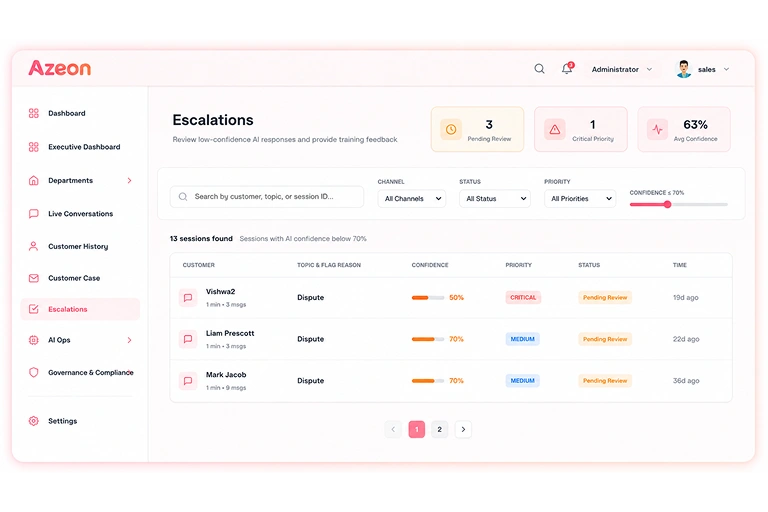Screen dimensions: 768x512
Task: Open the Vishwa2 session
Action: (x=451, y=297)
